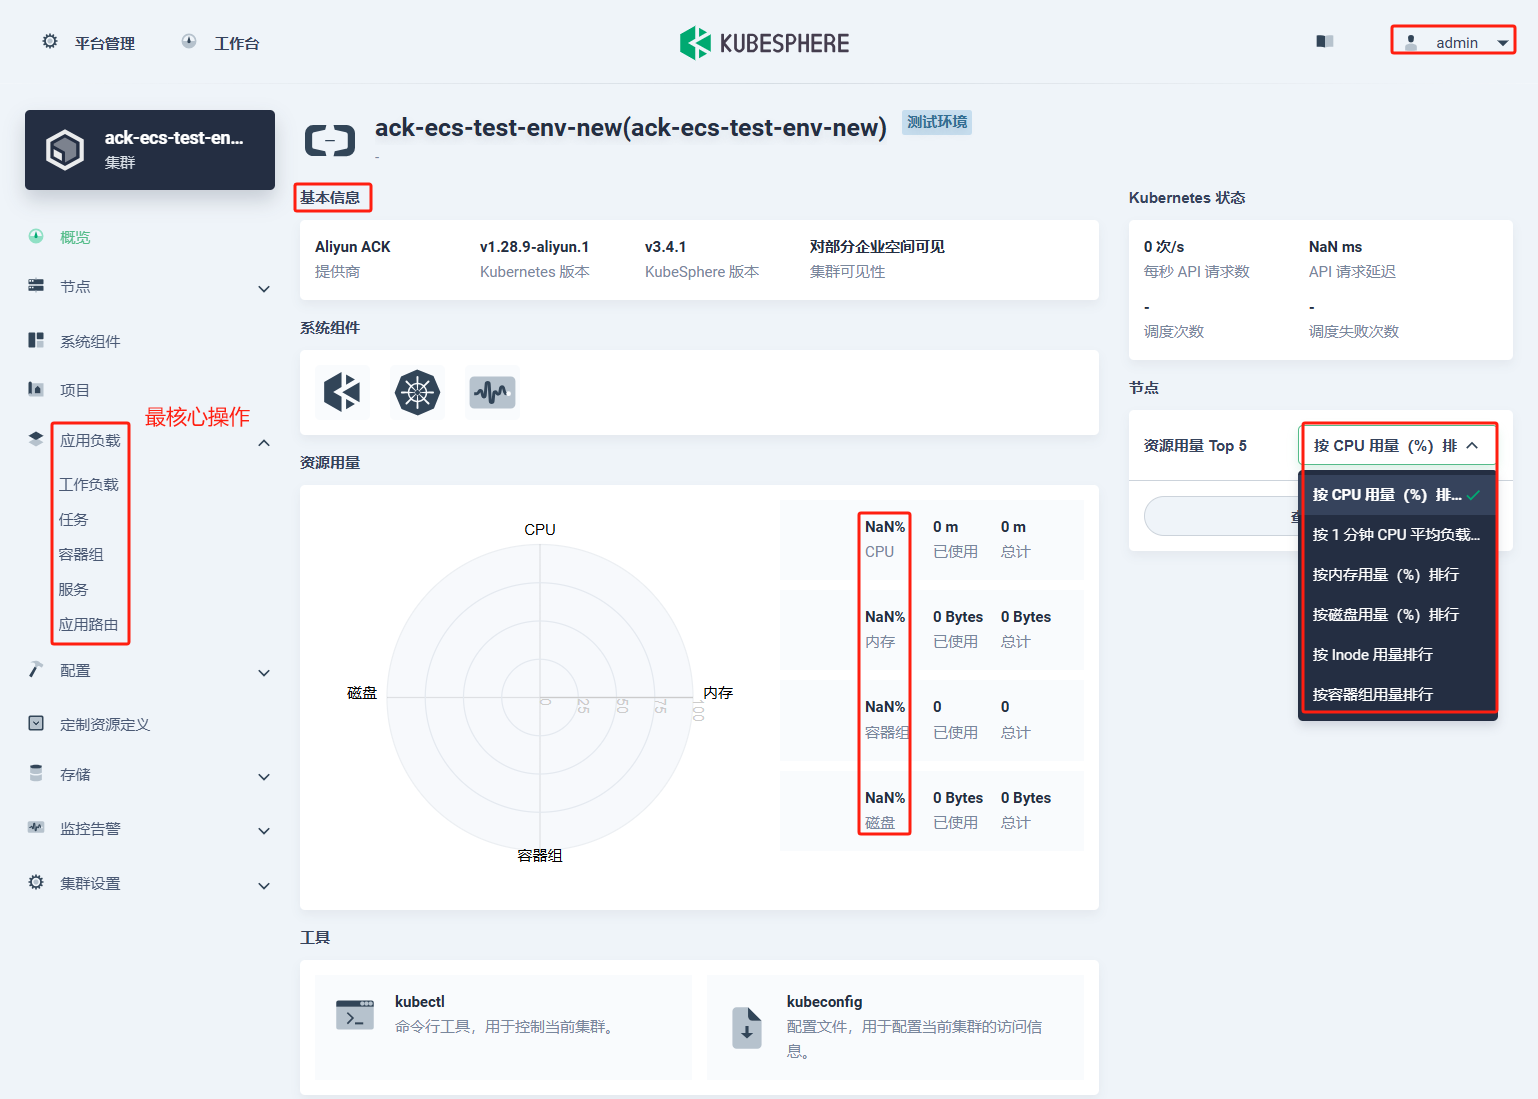Click the 磁盘 NaN% usage row

click(x=932, y=810)
